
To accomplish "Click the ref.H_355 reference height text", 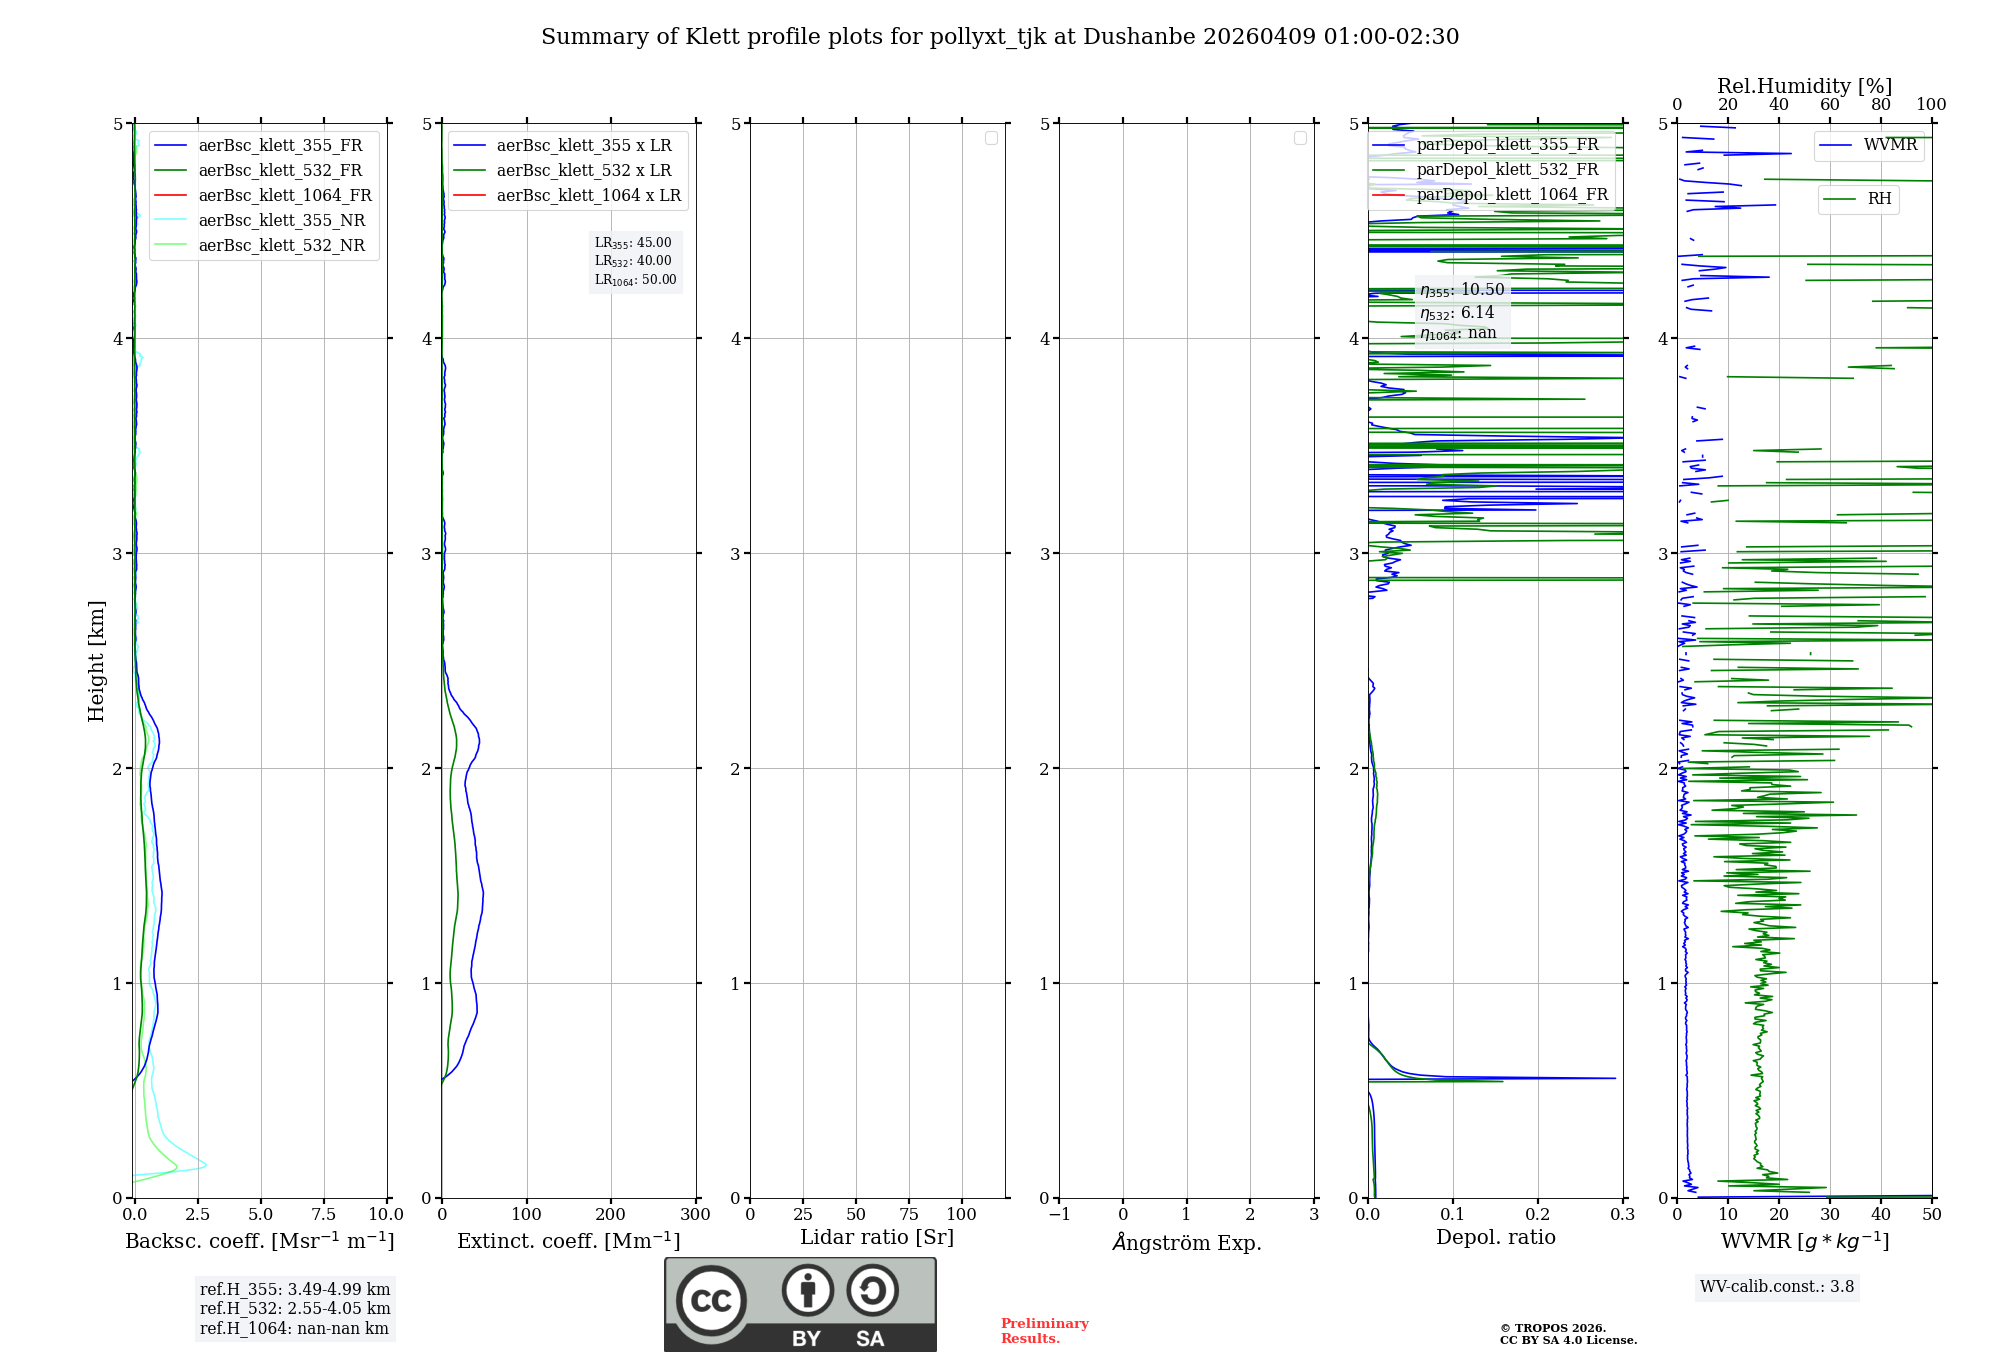I will tap(295, 1290).
